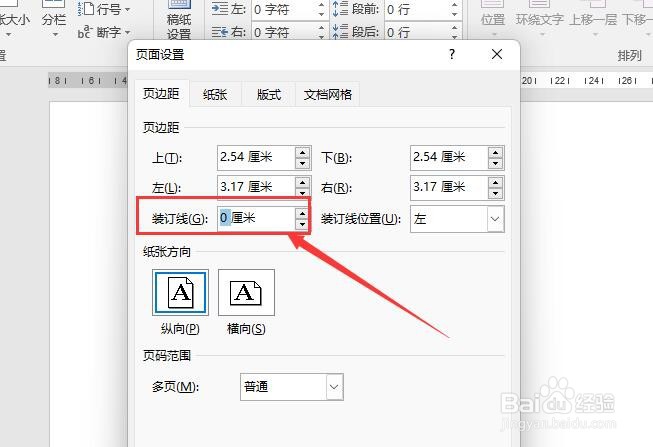Open the 稿纸设置 manuscript paper settings
The width and height of the screenshot is (653, 447).
tap(179, 20)
